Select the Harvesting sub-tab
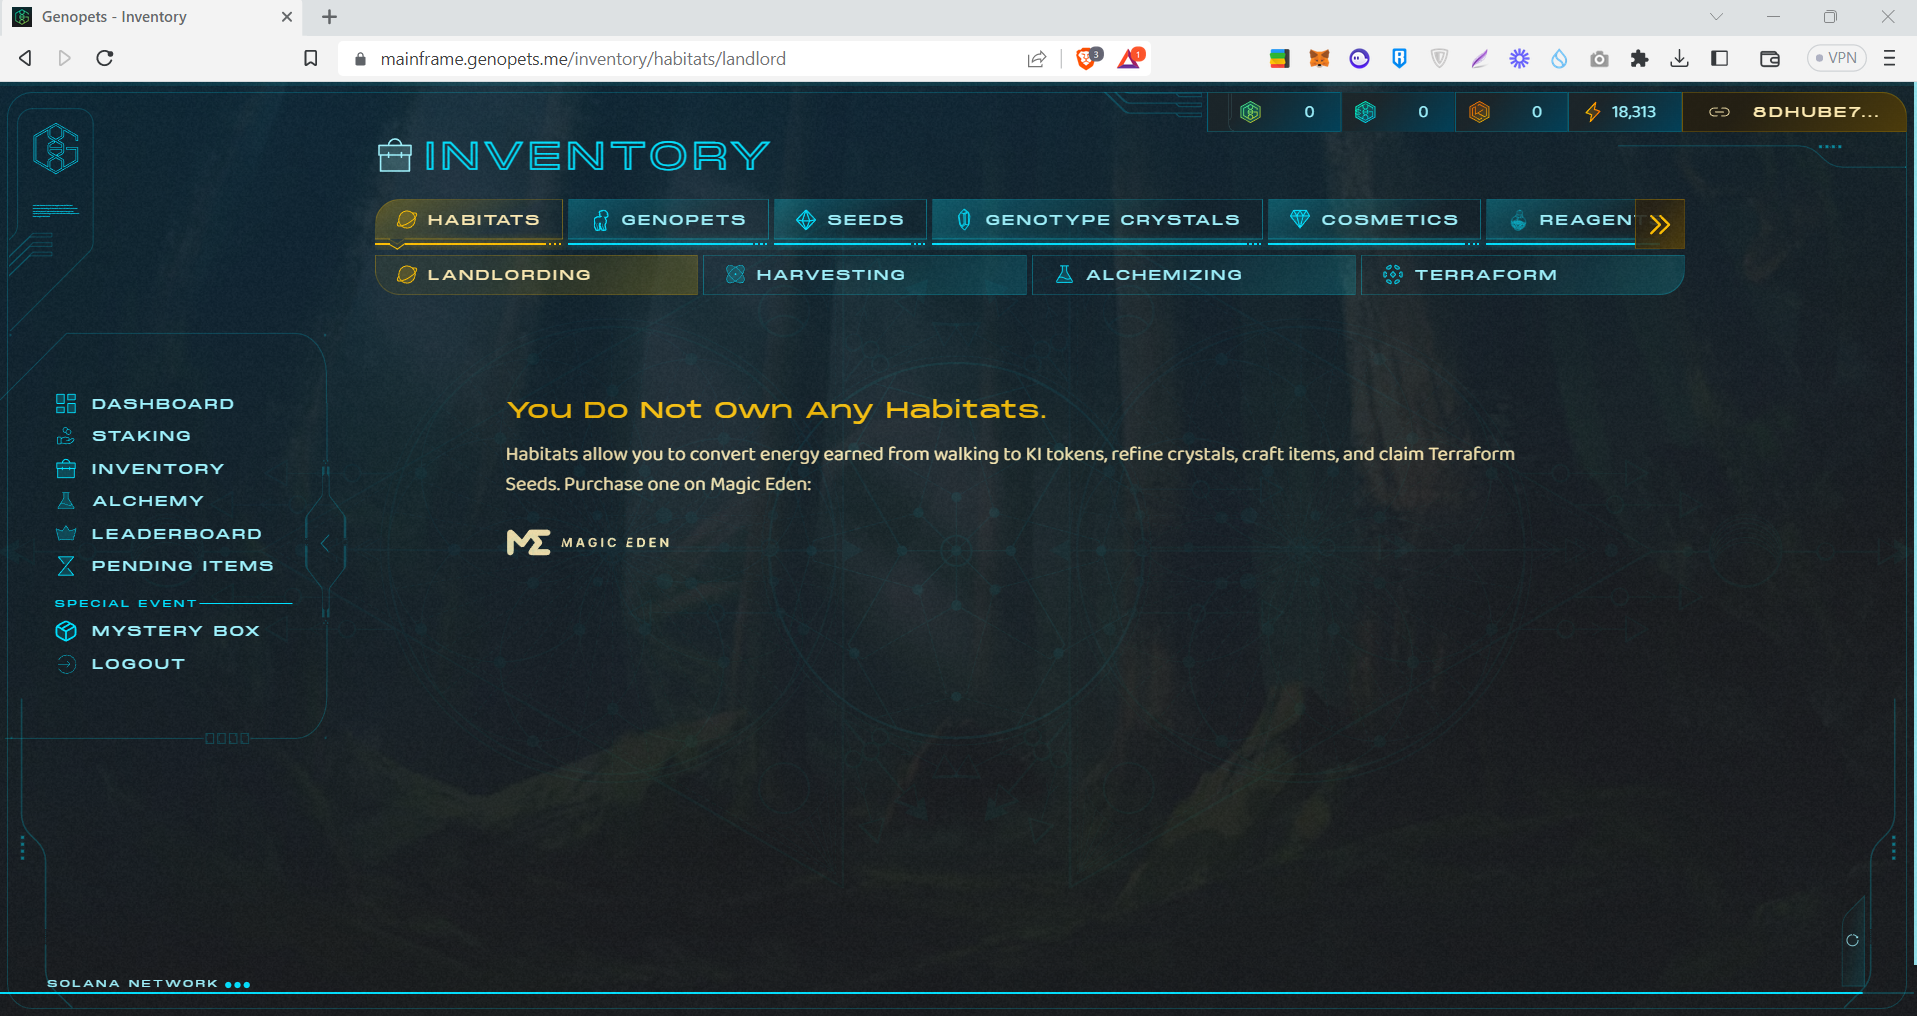The height and width of the screenshot is (1016, 1917). click(865, 275)
